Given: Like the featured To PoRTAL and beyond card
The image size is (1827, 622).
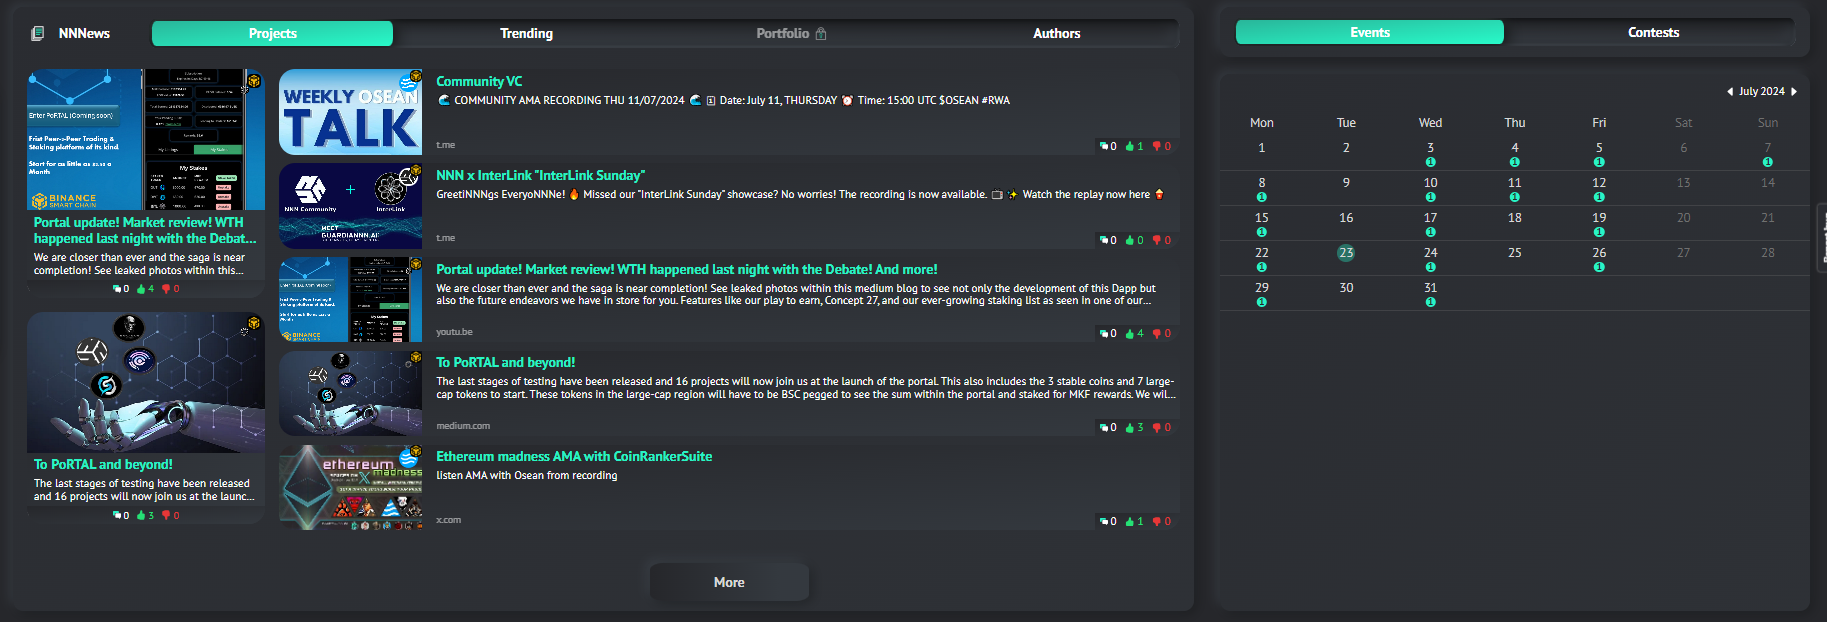Looking at the screenshot, I should 142,516.
